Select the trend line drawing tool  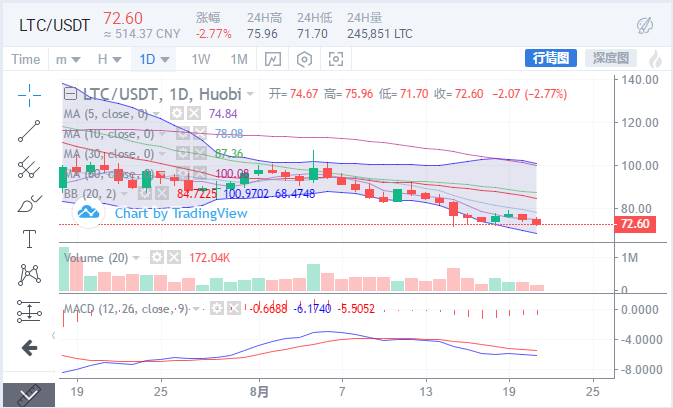(29, 131)
